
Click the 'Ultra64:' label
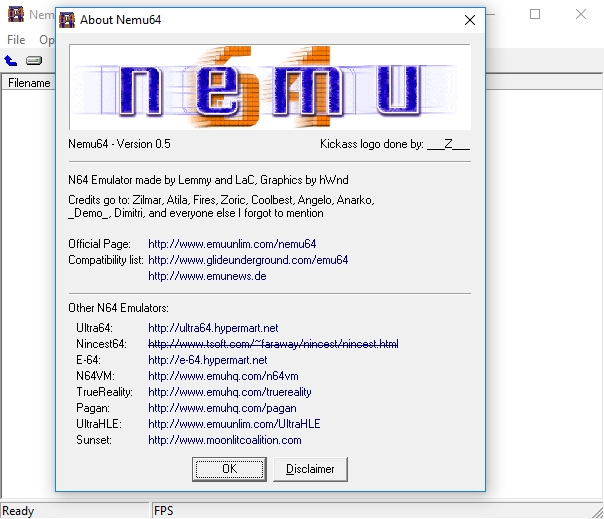point(94,328)
